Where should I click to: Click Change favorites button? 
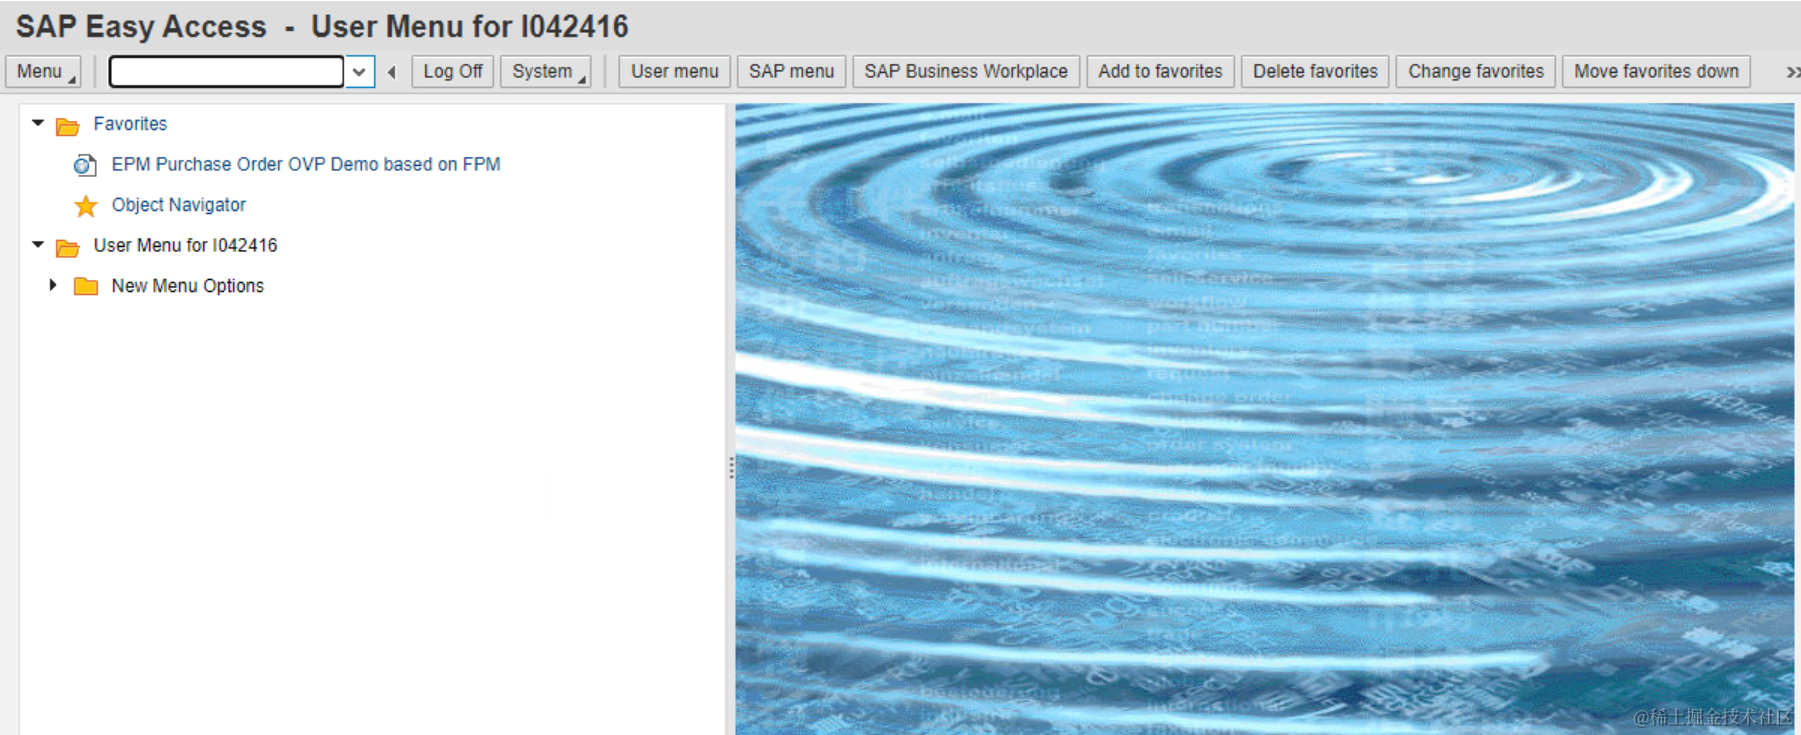(1476, 71)
